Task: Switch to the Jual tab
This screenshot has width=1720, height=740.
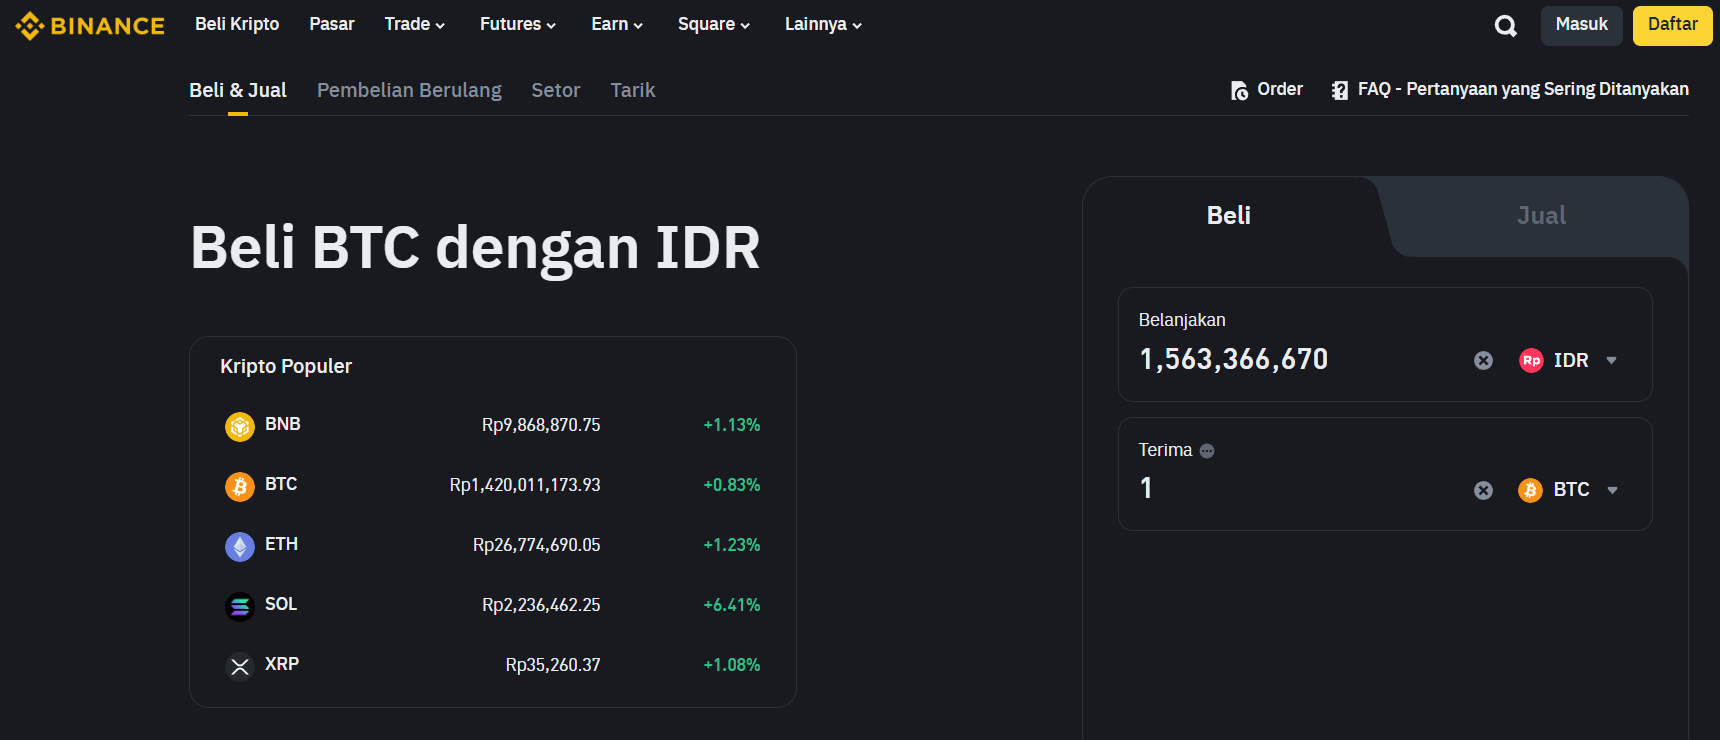Action: click(1540, 216)
